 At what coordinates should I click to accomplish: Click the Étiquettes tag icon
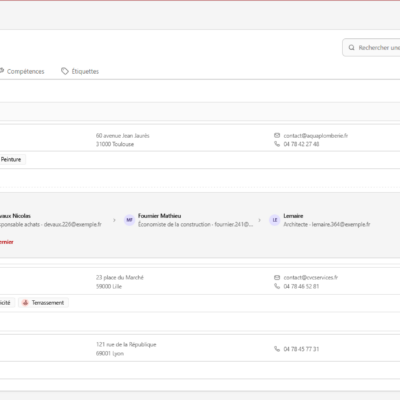65,71
